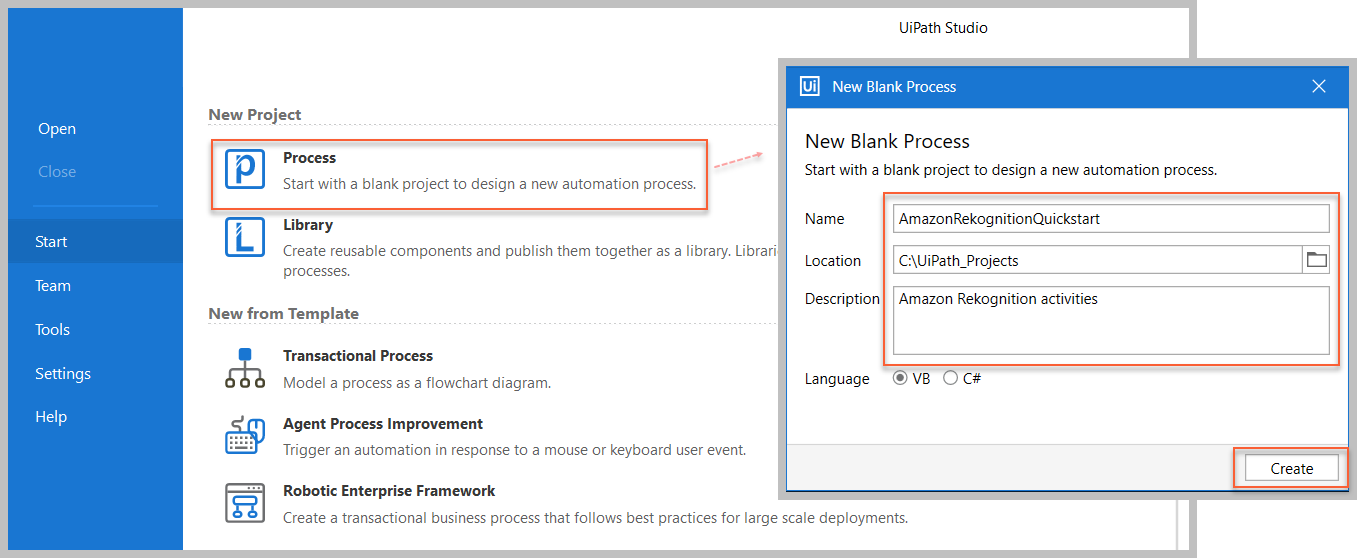Click the Process project icon

[x=245, y=170]
